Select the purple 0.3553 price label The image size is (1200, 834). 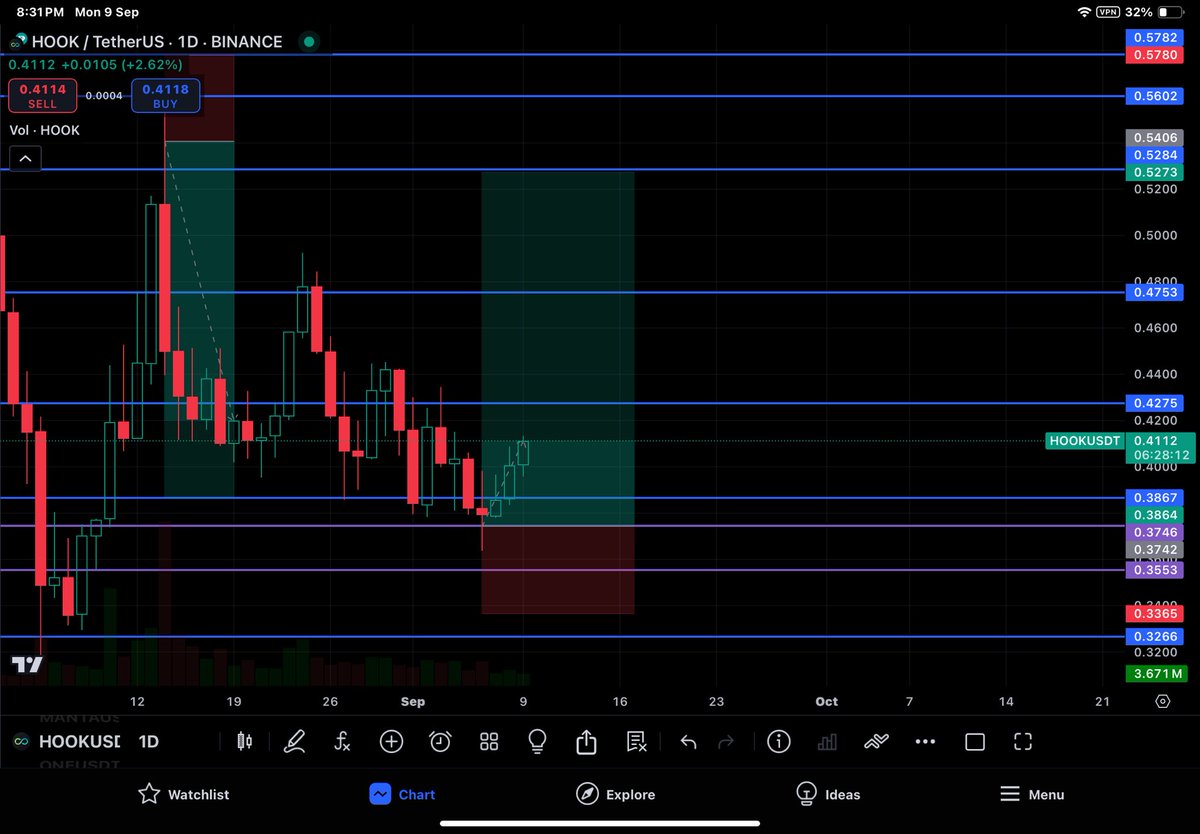(1155, 570)
